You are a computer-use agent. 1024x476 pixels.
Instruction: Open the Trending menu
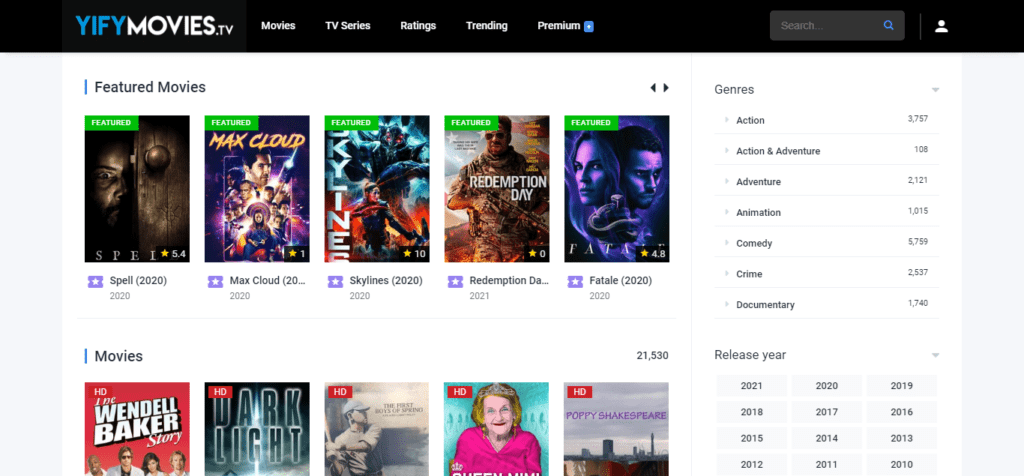(487, 26)
